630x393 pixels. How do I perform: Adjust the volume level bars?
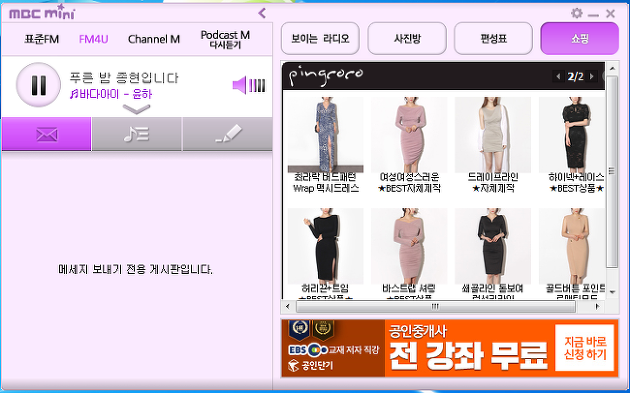tap(257, 85)
